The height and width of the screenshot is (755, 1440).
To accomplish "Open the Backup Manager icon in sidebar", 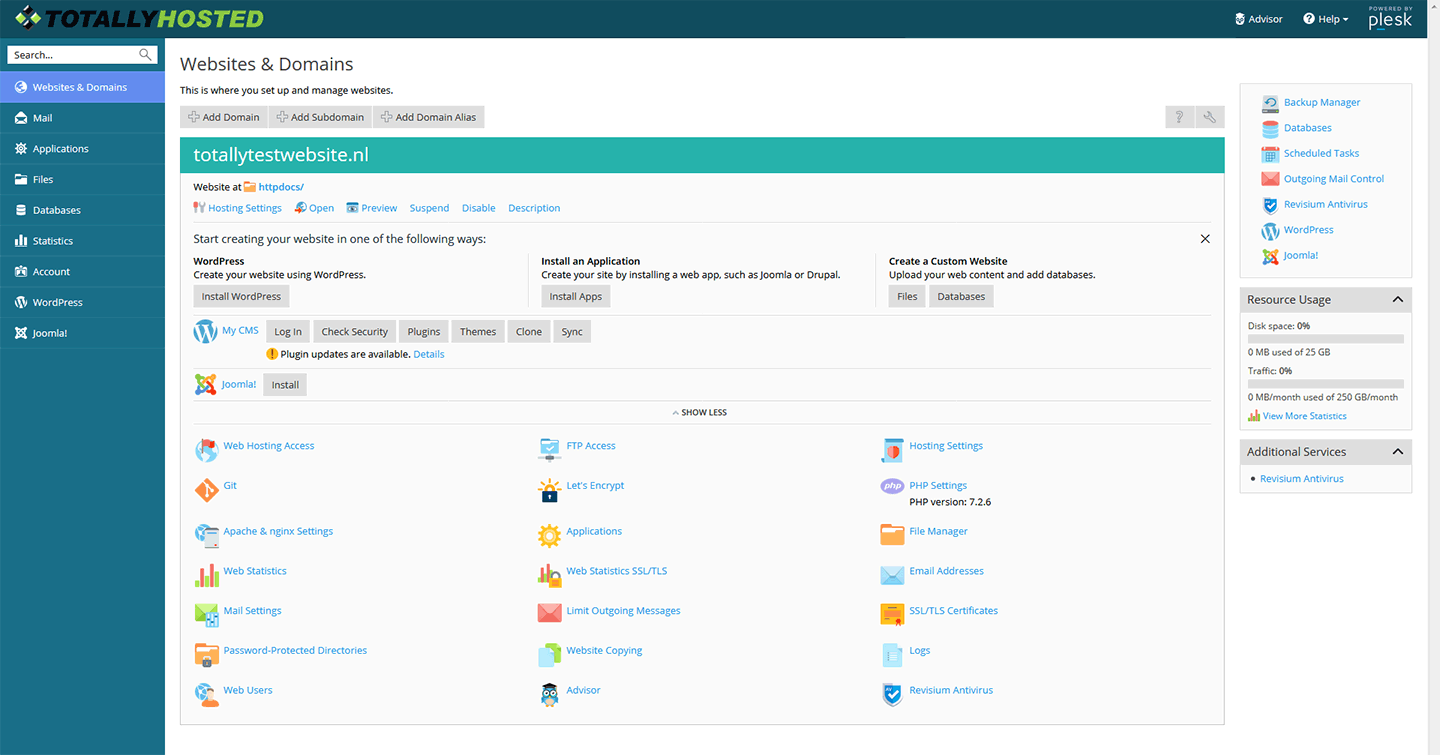I will (x=1270, y=103).
